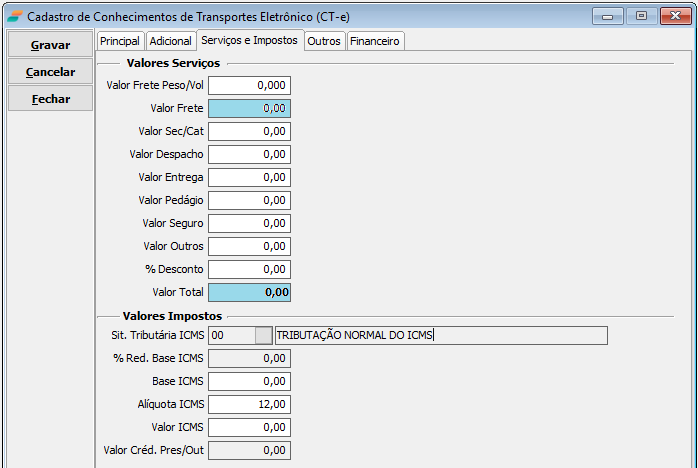The width and height of the screenshot is (698, 468).
Task: Select the Outros tab
Action: [324, 41]
